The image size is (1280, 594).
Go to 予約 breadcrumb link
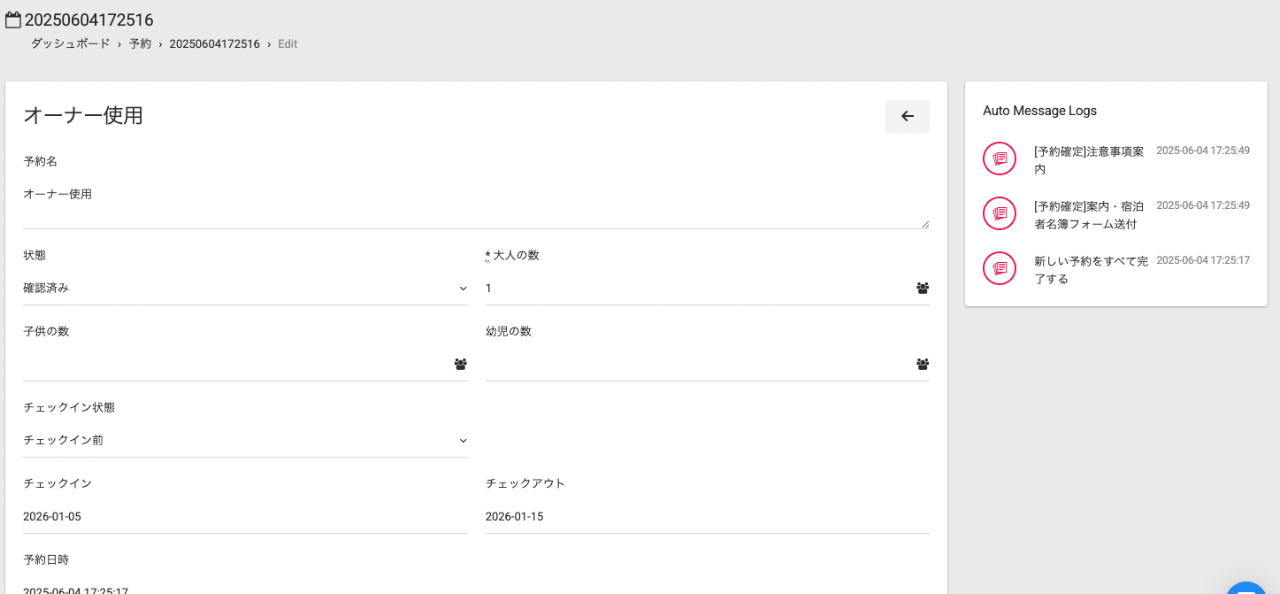(140, 44)
